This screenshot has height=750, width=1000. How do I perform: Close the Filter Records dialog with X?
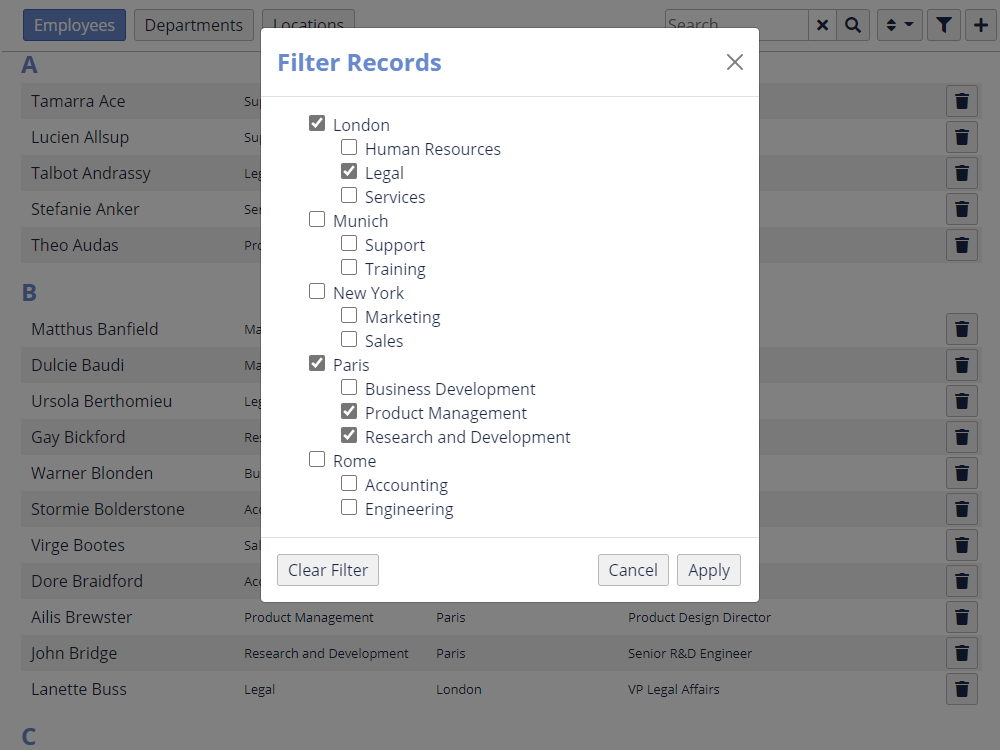(x=735, y=62)
